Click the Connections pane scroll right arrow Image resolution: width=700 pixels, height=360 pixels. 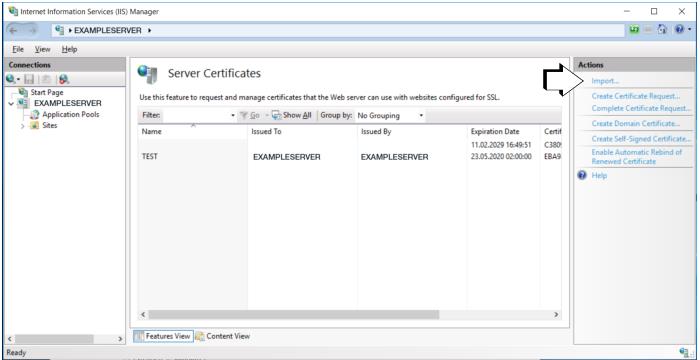tap(120, 339)
